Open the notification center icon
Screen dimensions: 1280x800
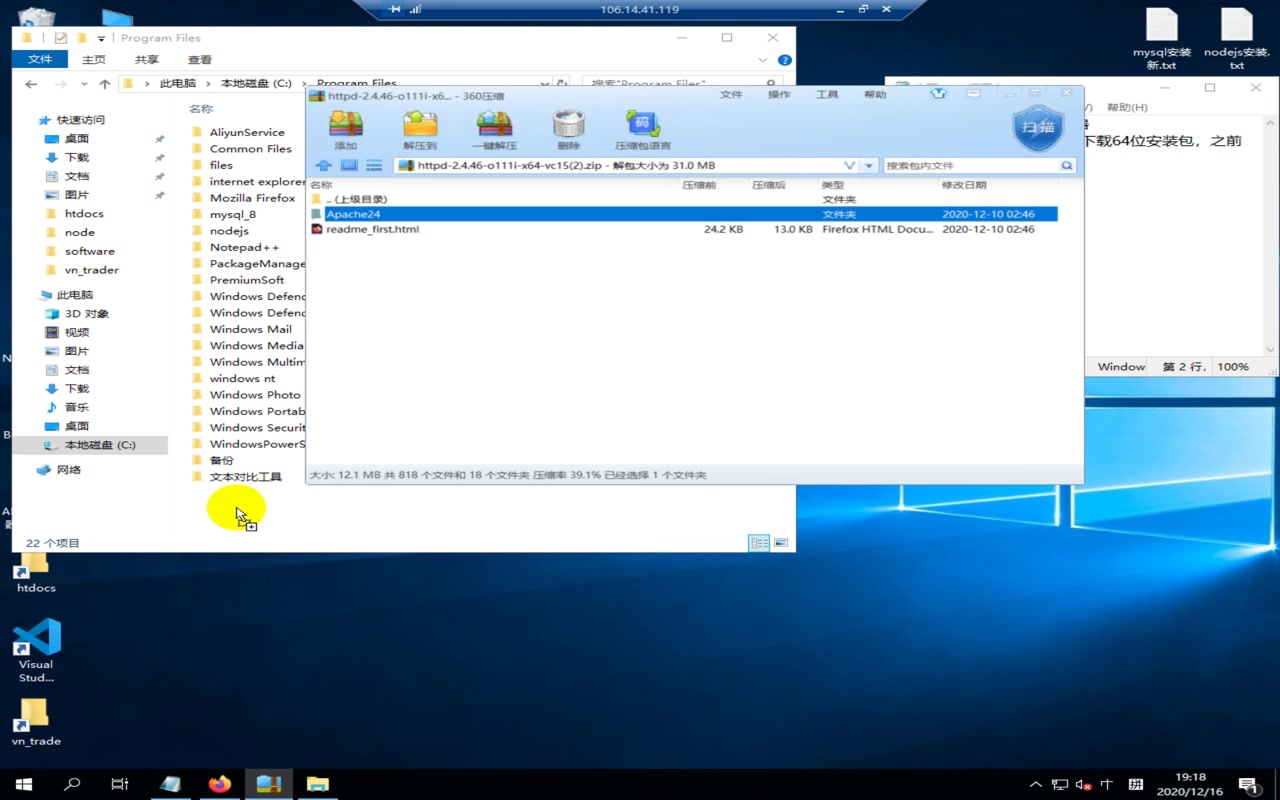(x=1248, y=784)
